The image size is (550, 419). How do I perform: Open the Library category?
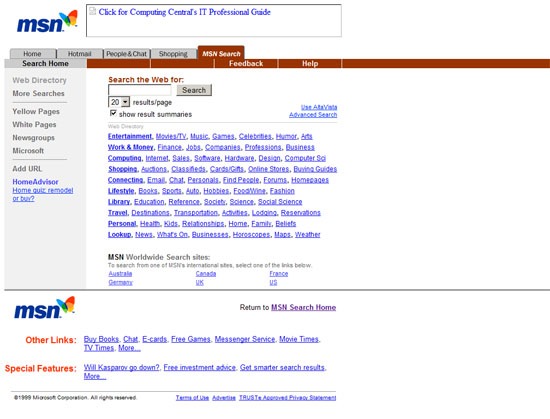click(119, 202)
